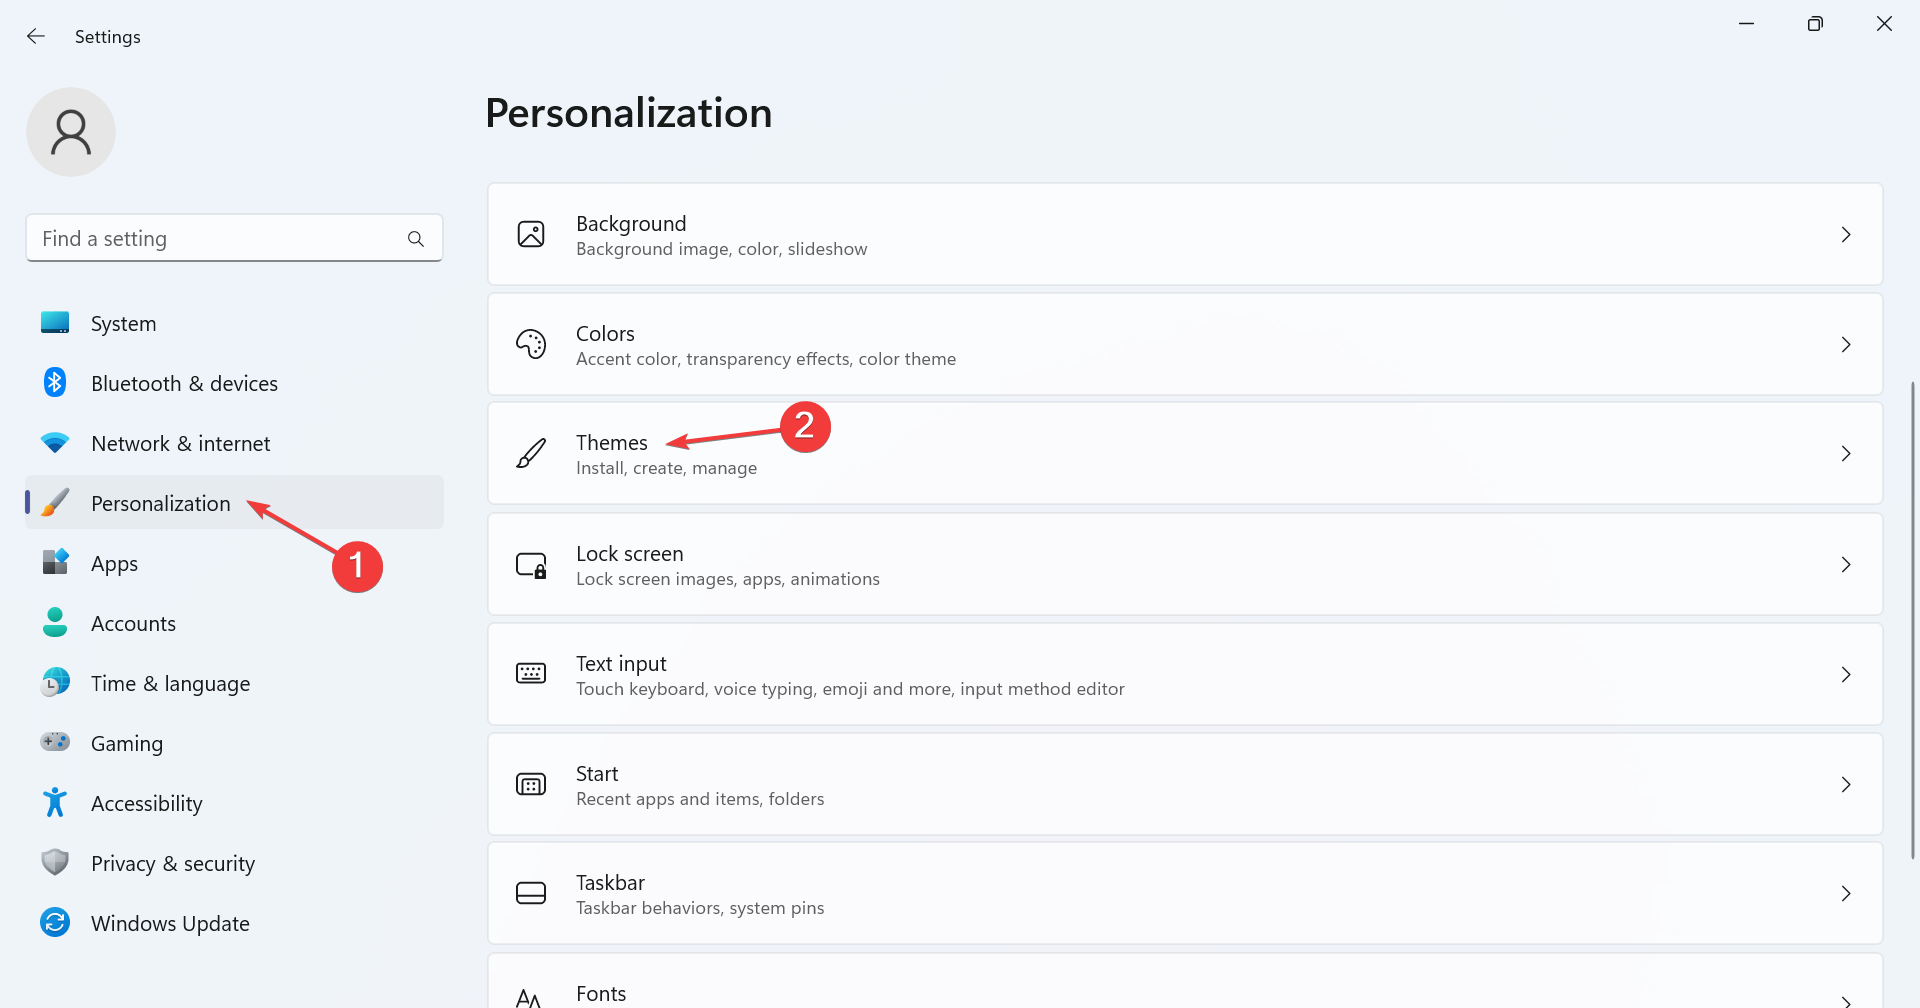Open System in the sidebar
Screen dimensions: 1920x1008
(x=123, y=324)
